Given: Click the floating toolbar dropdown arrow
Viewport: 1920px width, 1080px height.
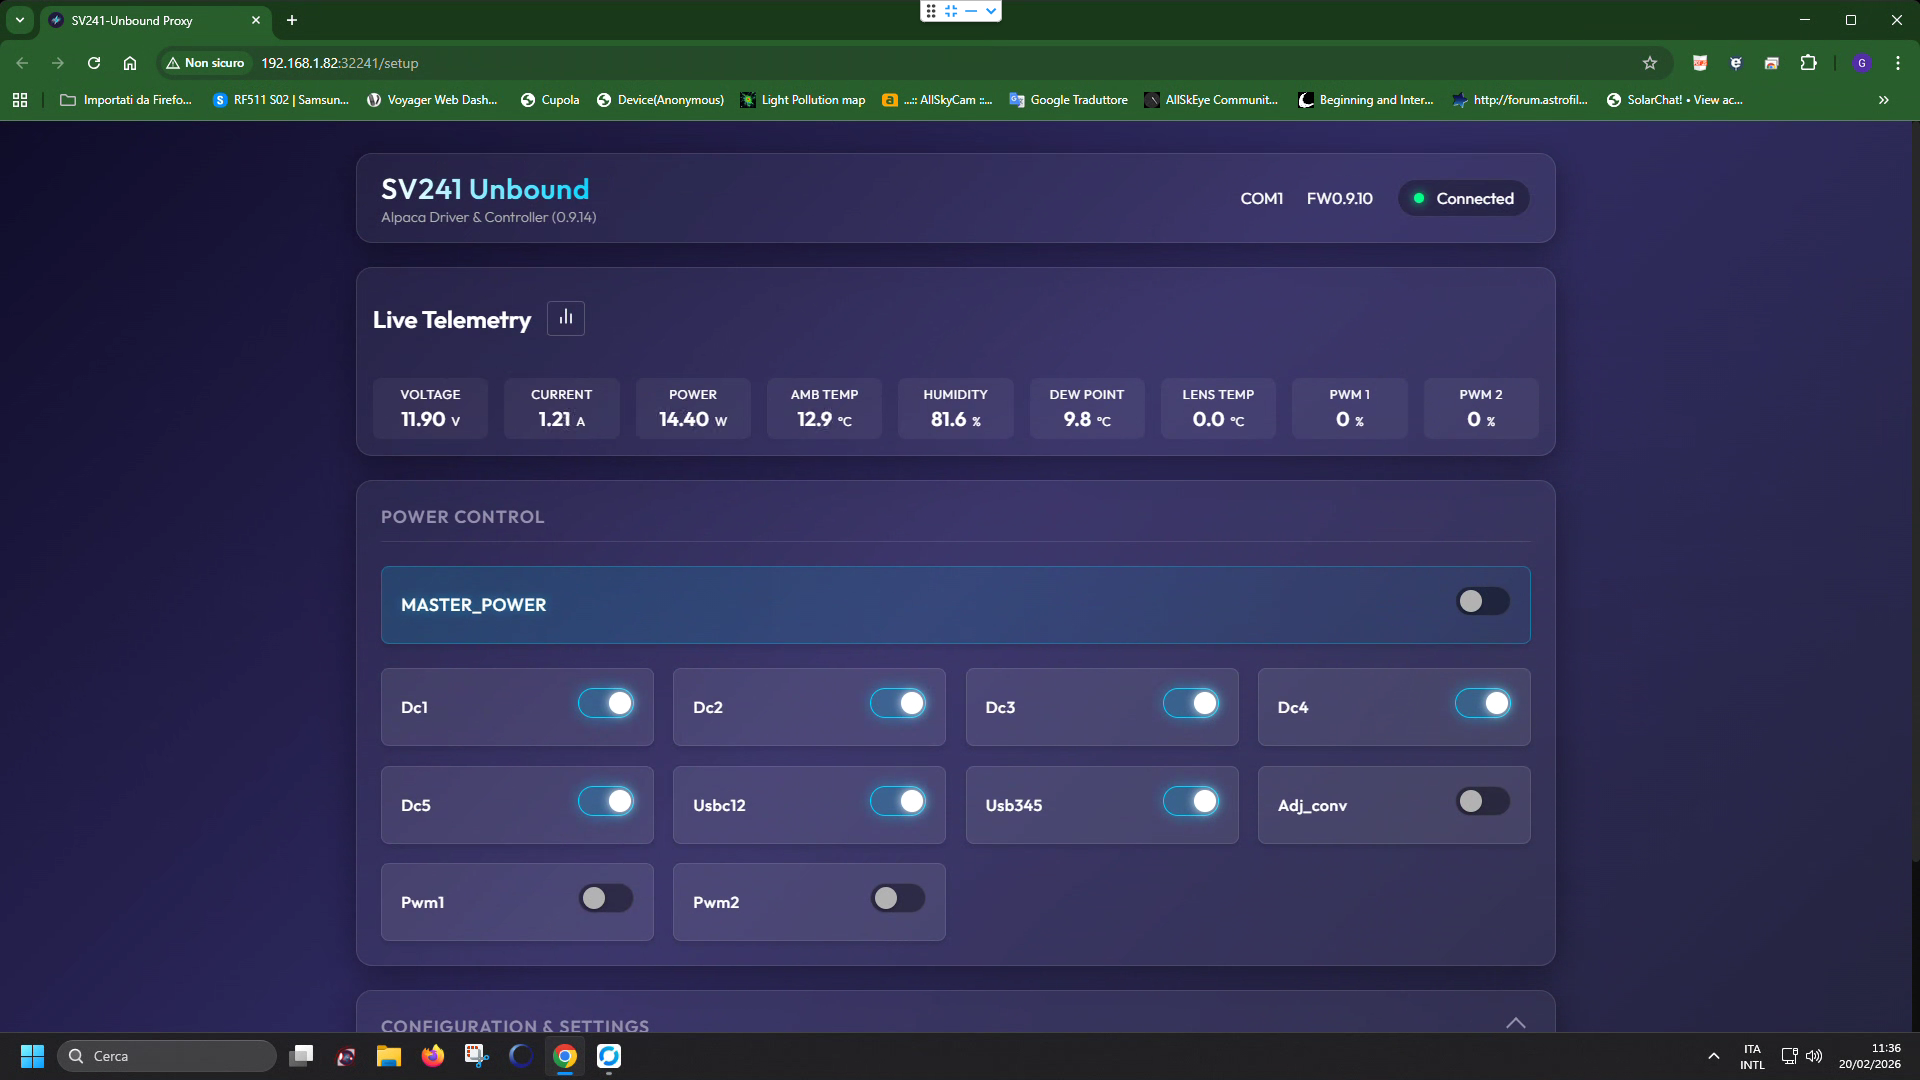Looking at the screenshot, I should 991,11.
